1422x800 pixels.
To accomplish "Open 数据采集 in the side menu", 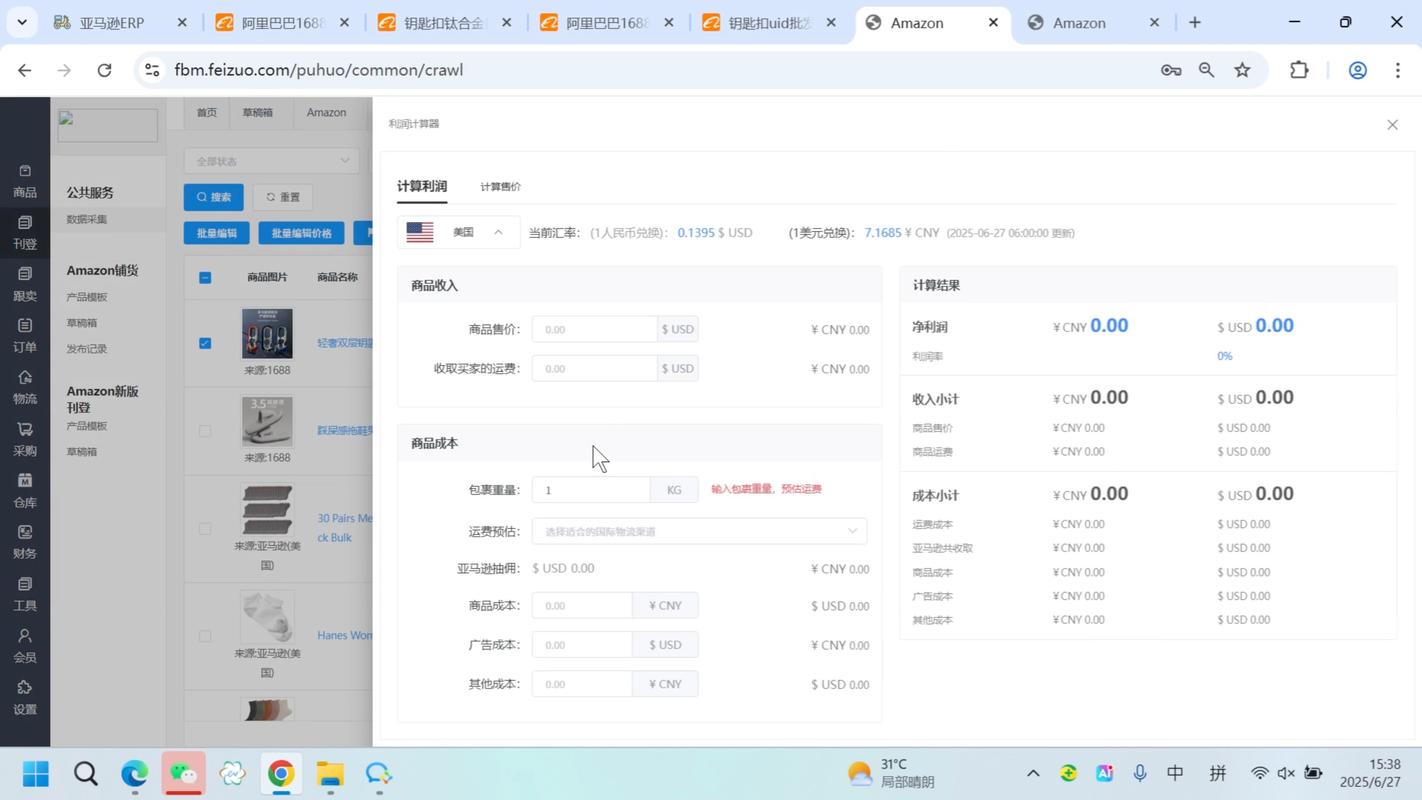I will point(87,219).
